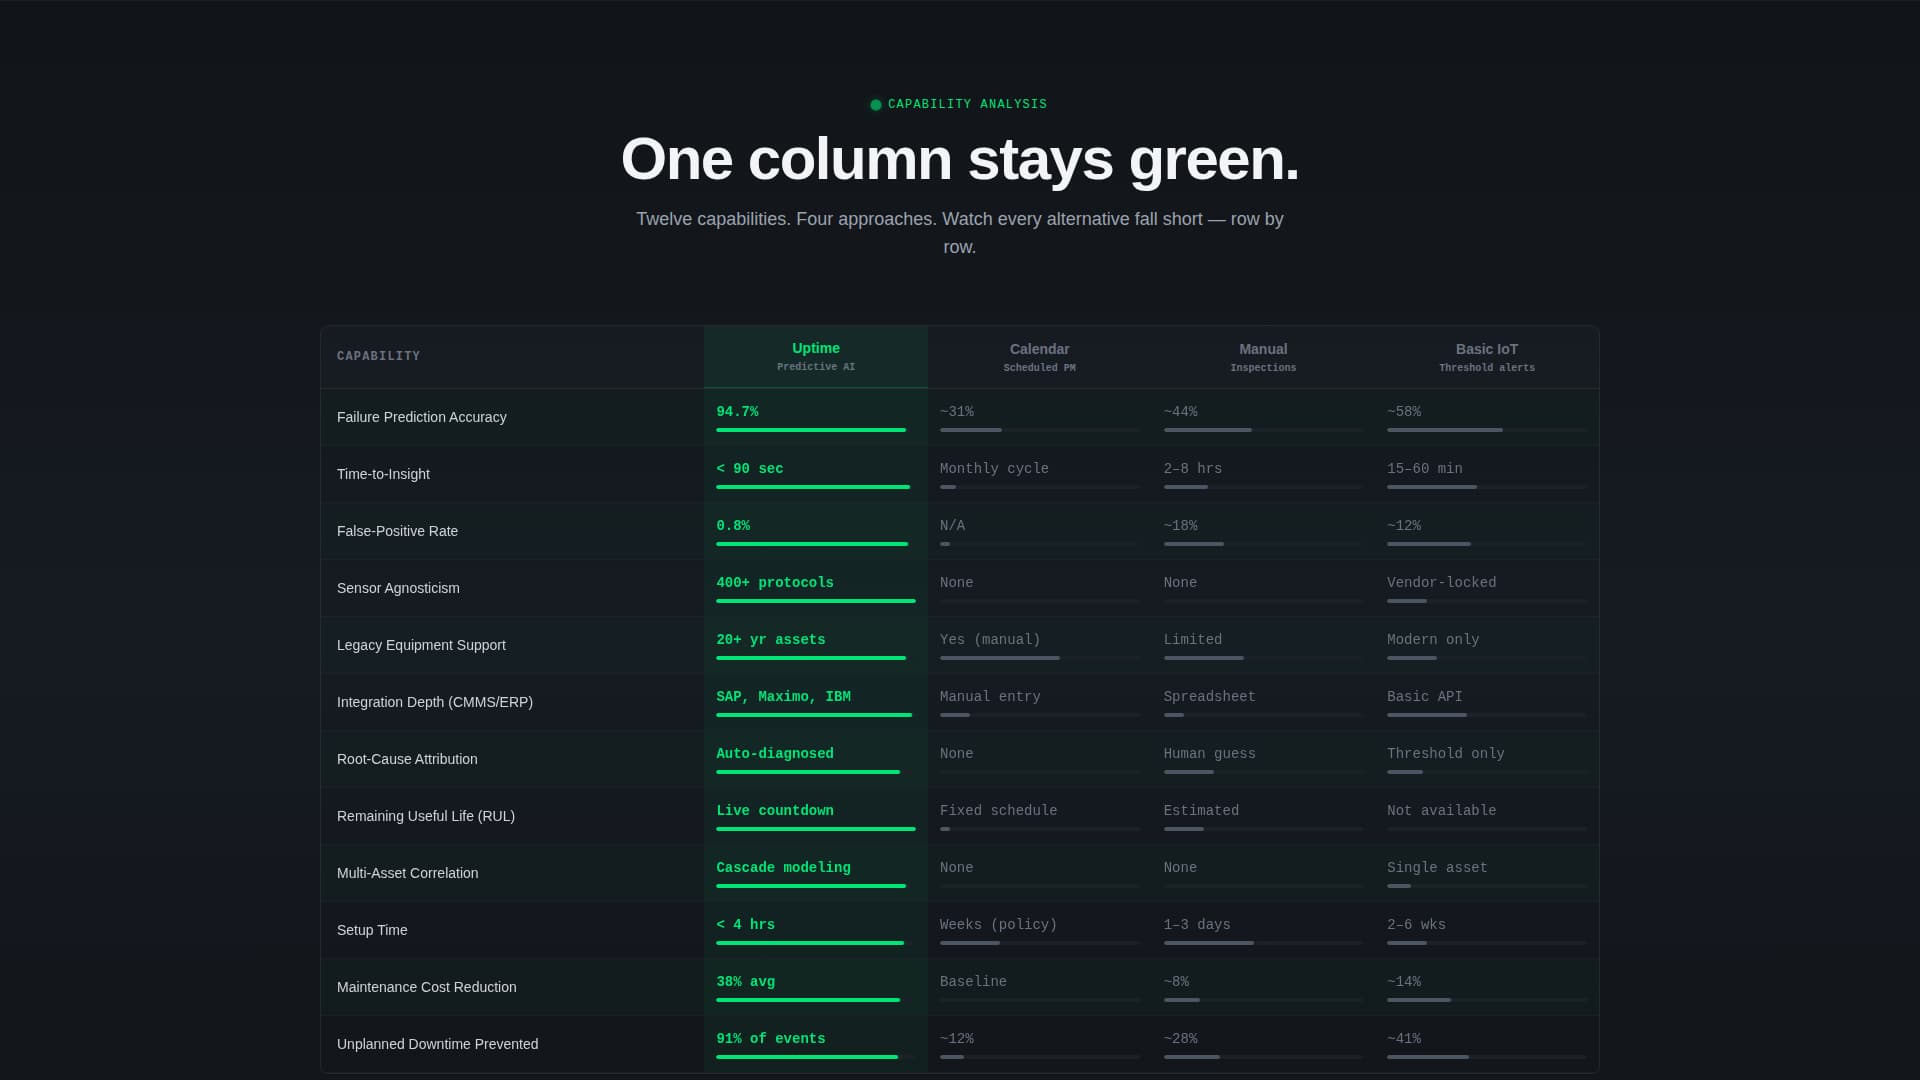Click the 'Weeks (policy)' Setup Time cell
The height and width of the screenshot is (1080, 1920).
pyautogui.click(x=998, y=924)
